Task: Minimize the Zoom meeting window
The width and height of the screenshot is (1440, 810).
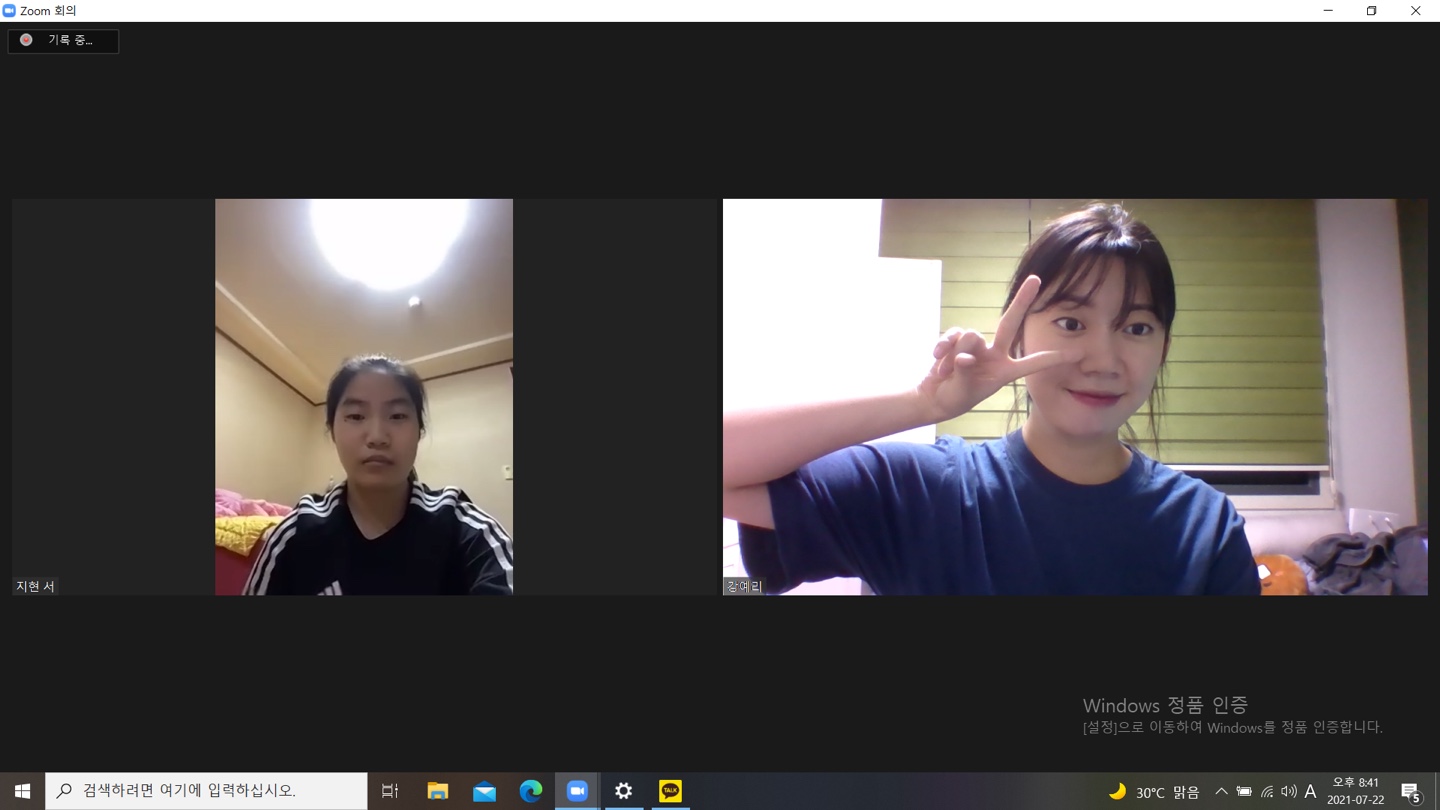Action: coord(1328,11)
